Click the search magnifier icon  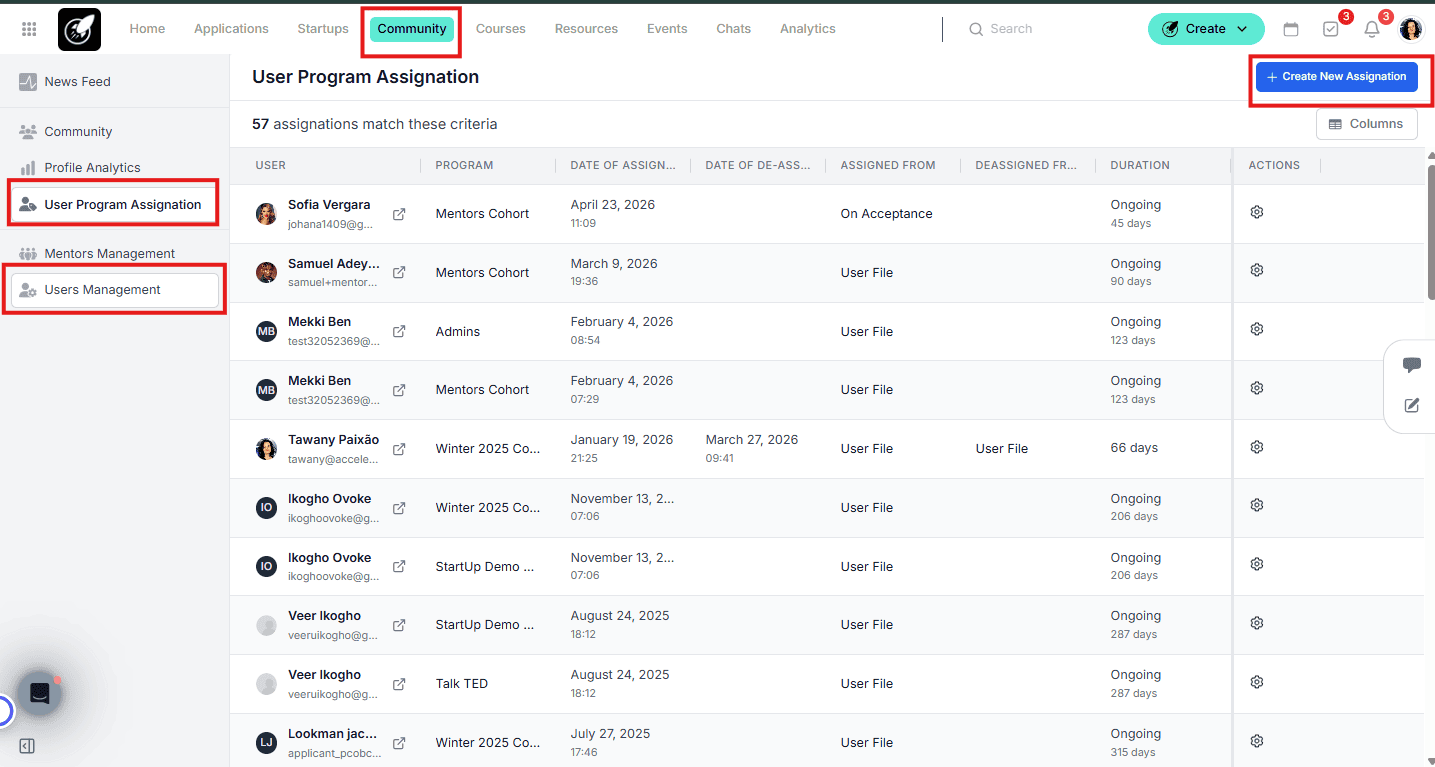976,29
